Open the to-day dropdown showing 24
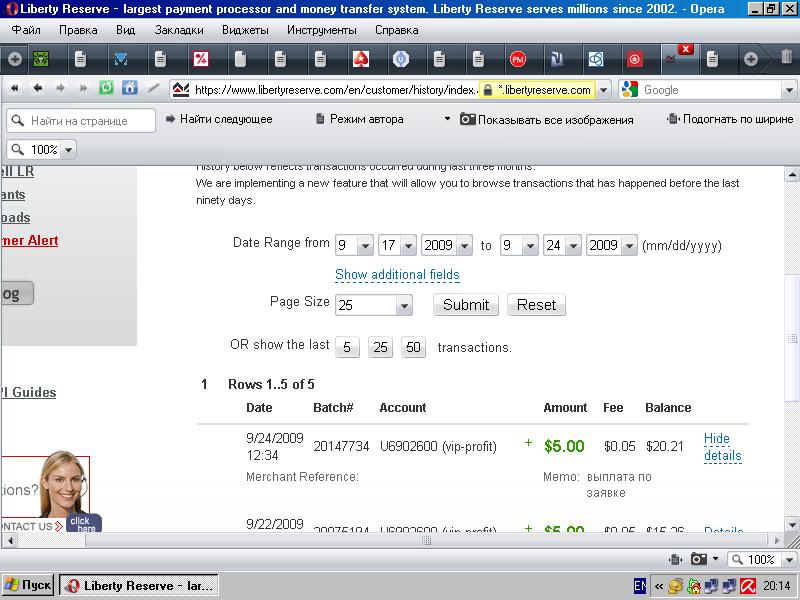 562,245
